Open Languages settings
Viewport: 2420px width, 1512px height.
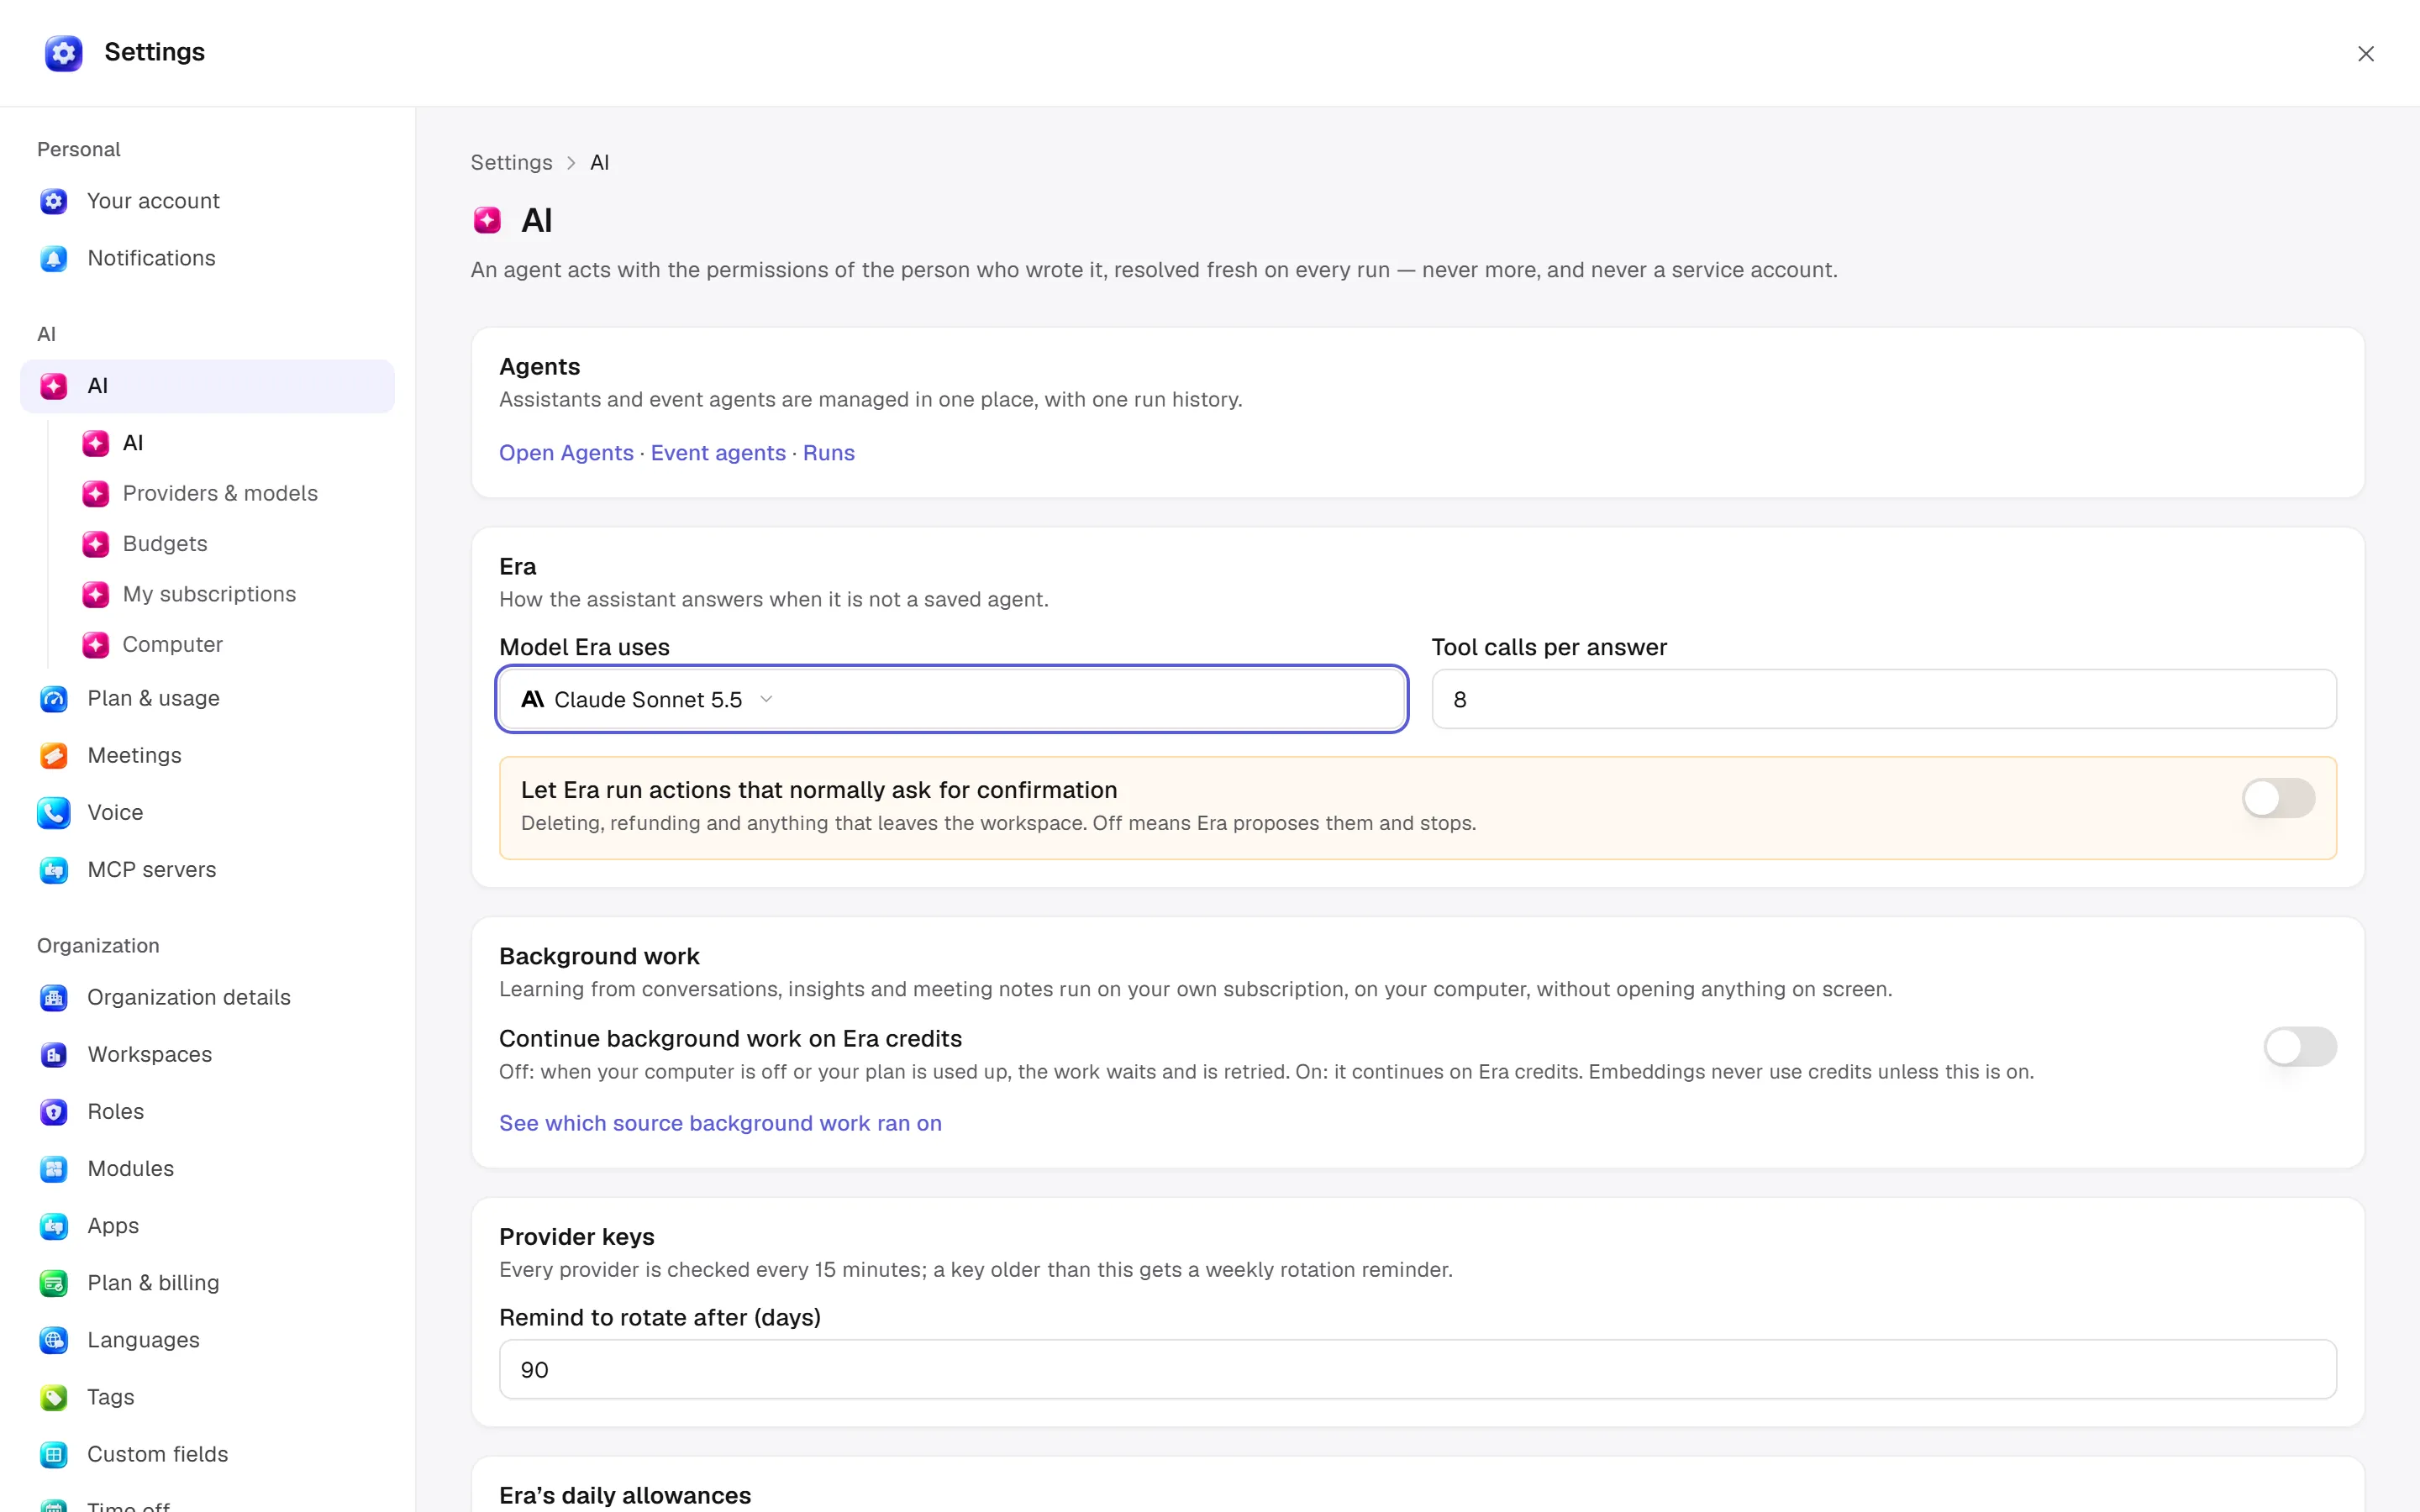pos(207,1340)
